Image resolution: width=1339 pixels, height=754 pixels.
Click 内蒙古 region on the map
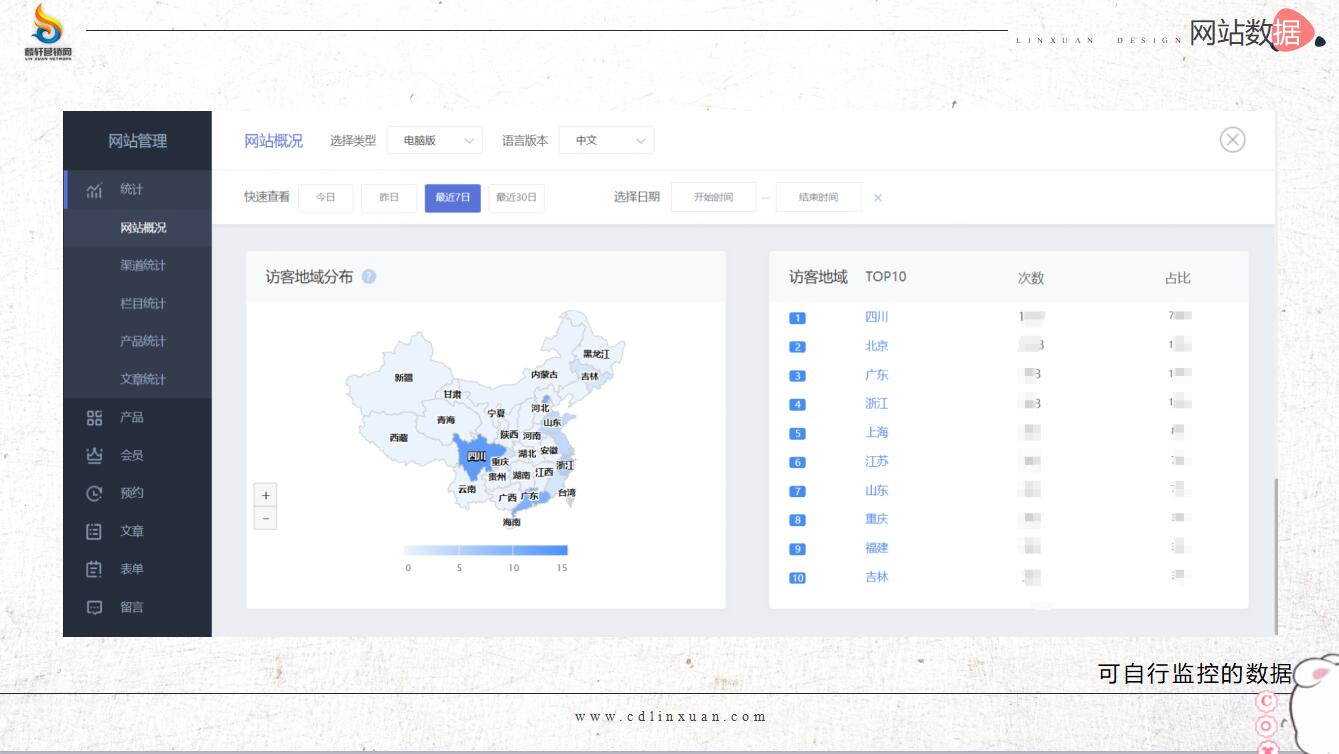544,374
